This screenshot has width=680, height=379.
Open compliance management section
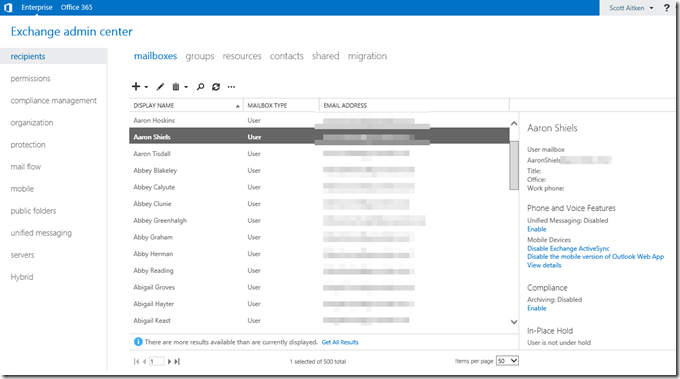coord(54,101)
